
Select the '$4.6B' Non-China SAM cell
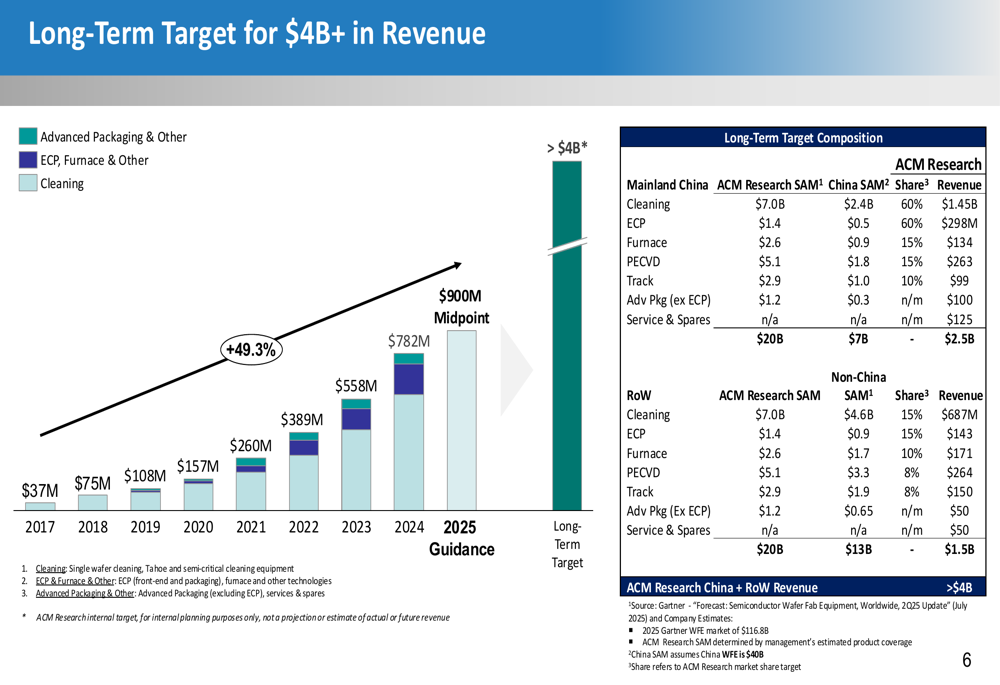(858, 415)
